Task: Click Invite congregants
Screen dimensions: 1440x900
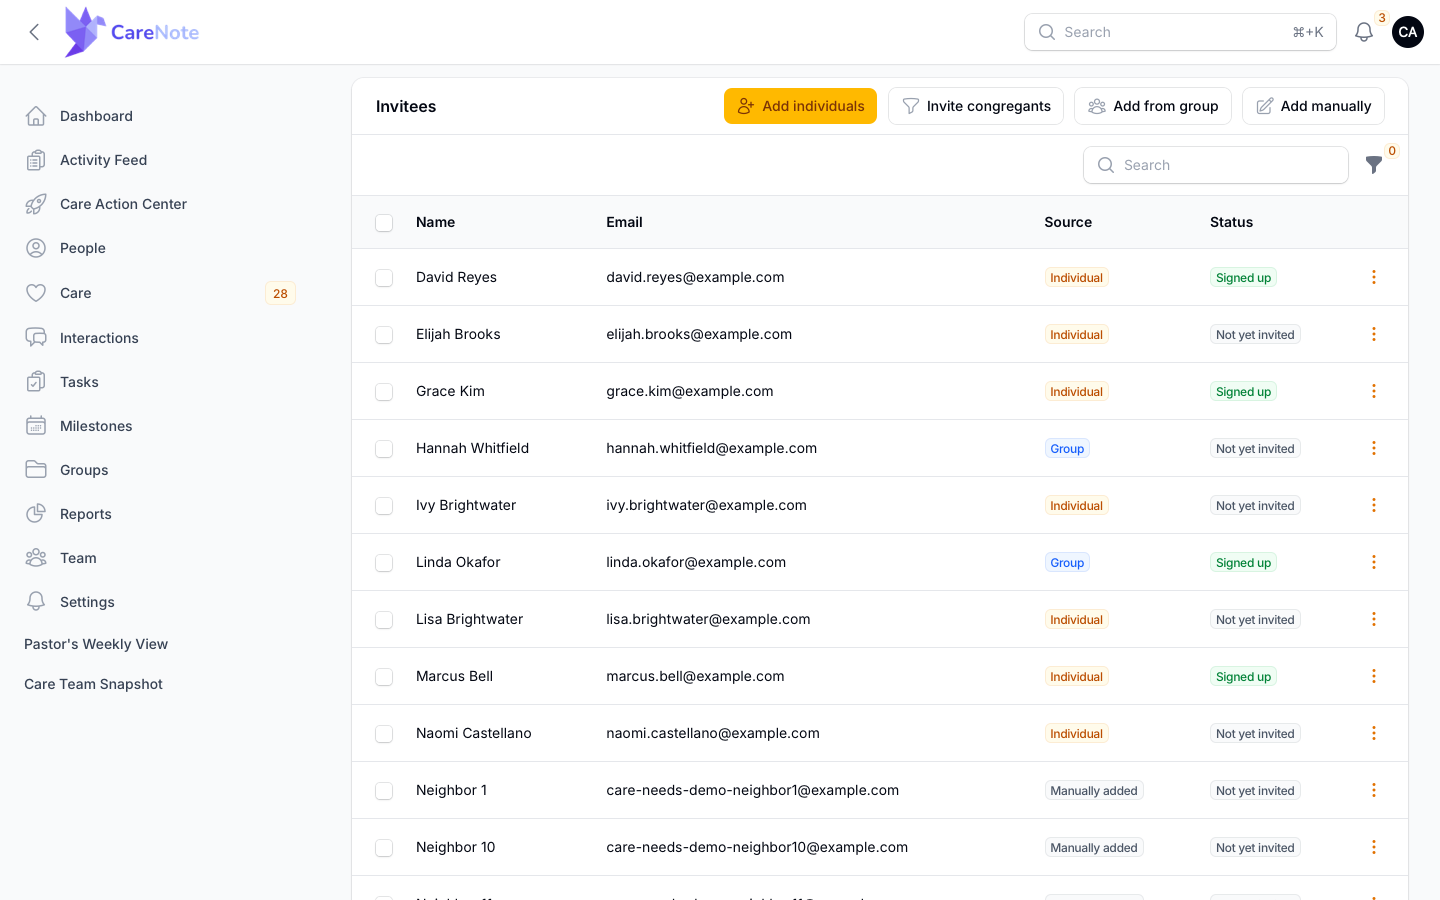Action: 976,106
